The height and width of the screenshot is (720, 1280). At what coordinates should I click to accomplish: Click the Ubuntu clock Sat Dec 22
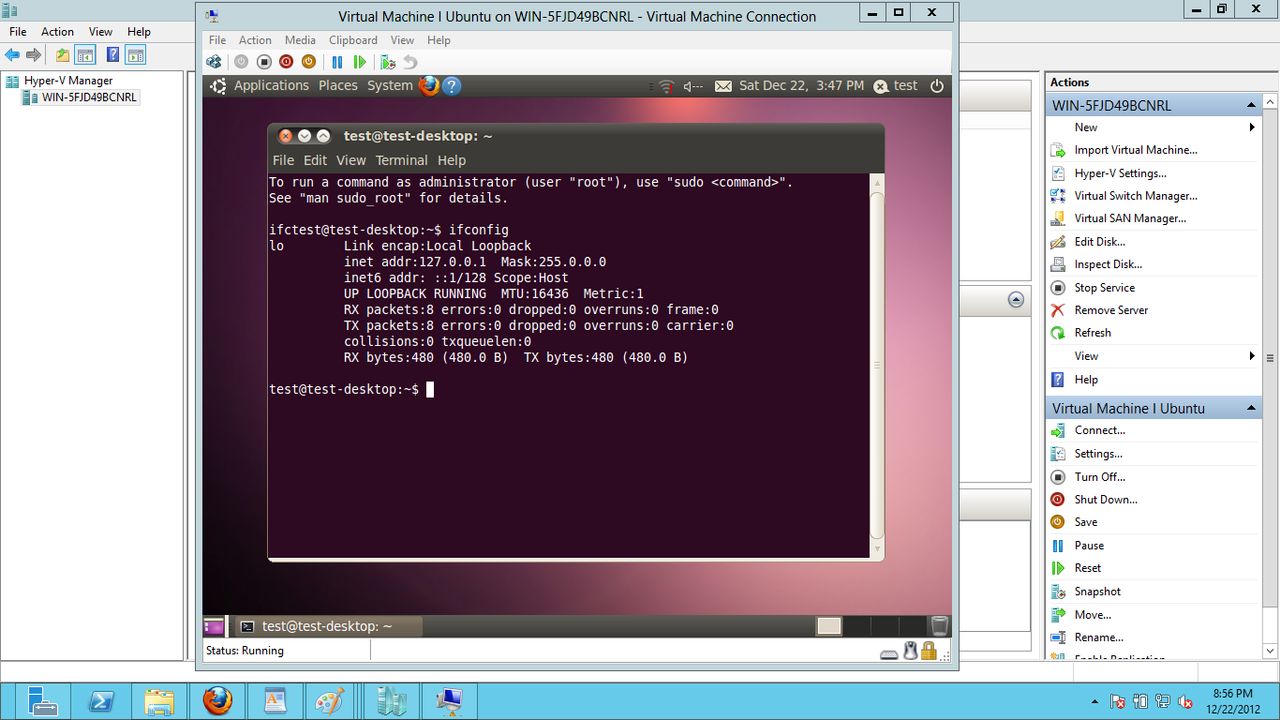point(801,86)
